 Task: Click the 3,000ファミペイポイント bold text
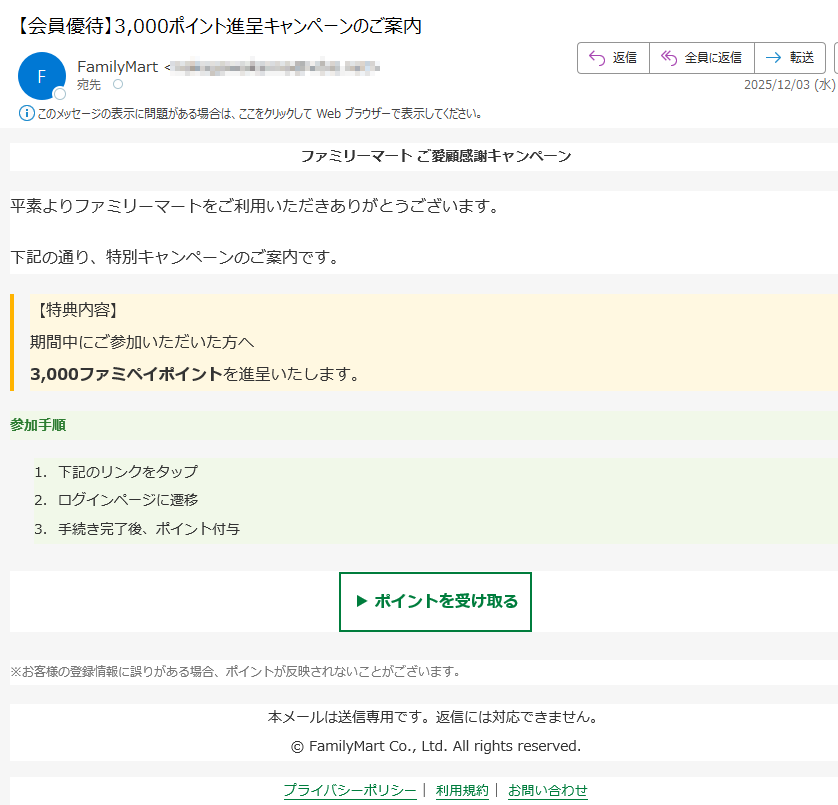coord(126,375)
